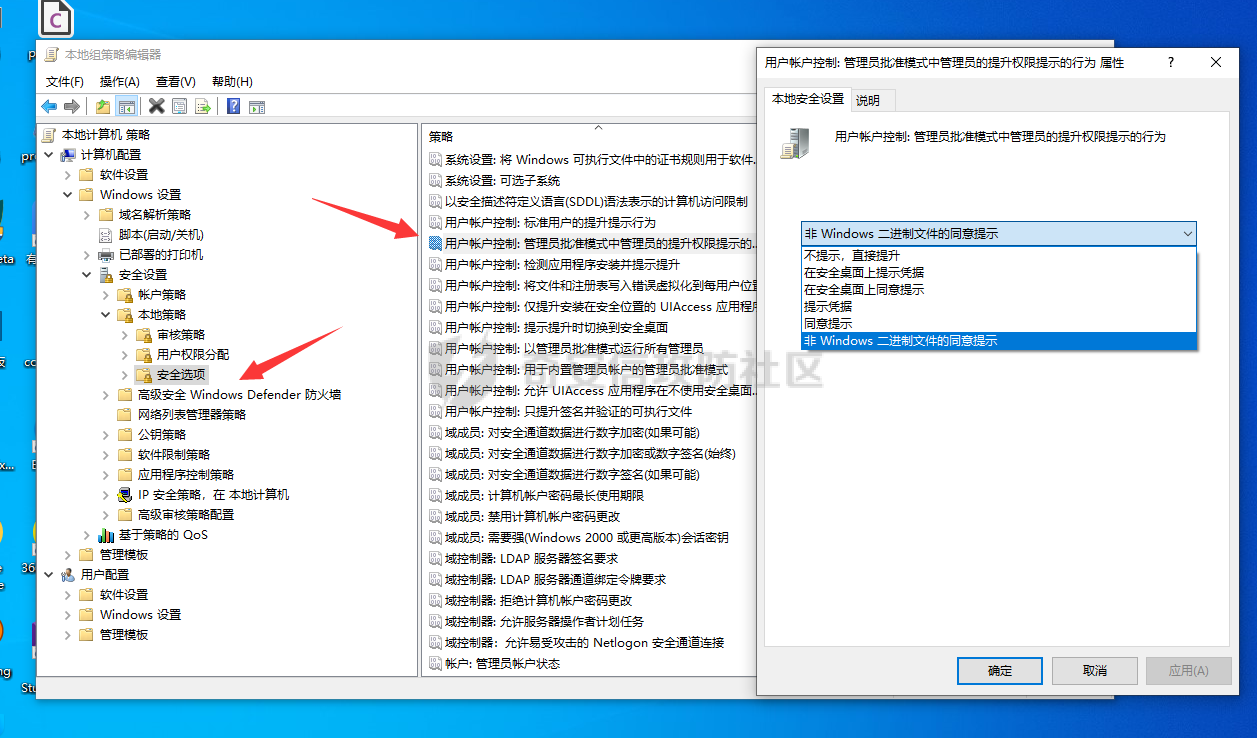The height and width of the screenshot is (738, 1257).
Task: Toggle the show/hide console tree icon
Action: click(x=126, y=106)
